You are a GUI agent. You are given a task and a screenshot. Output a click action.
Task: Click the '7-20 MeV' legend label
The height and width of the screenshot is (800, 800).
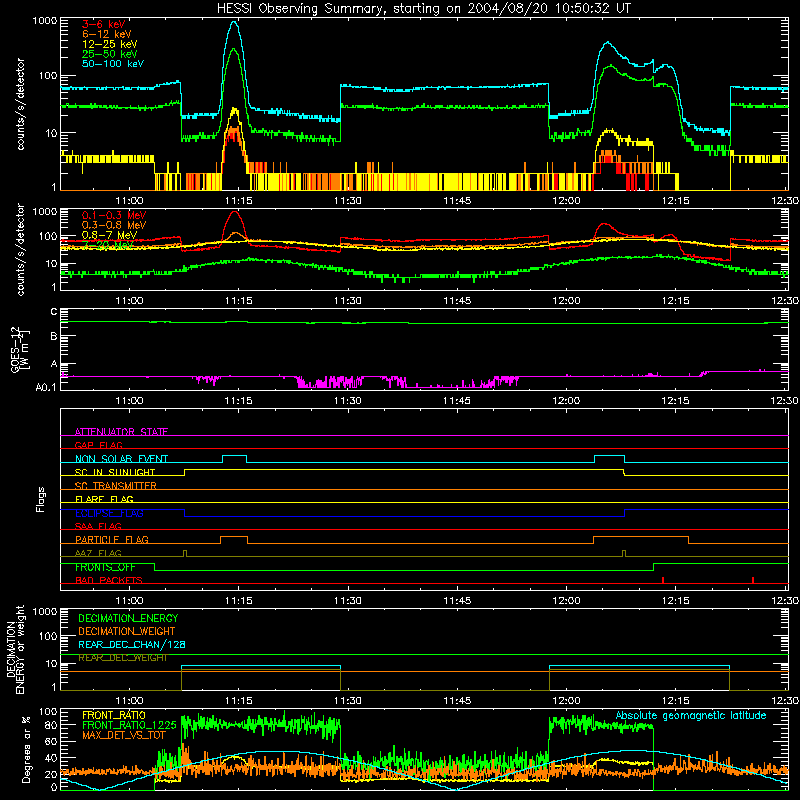[108, 245]
